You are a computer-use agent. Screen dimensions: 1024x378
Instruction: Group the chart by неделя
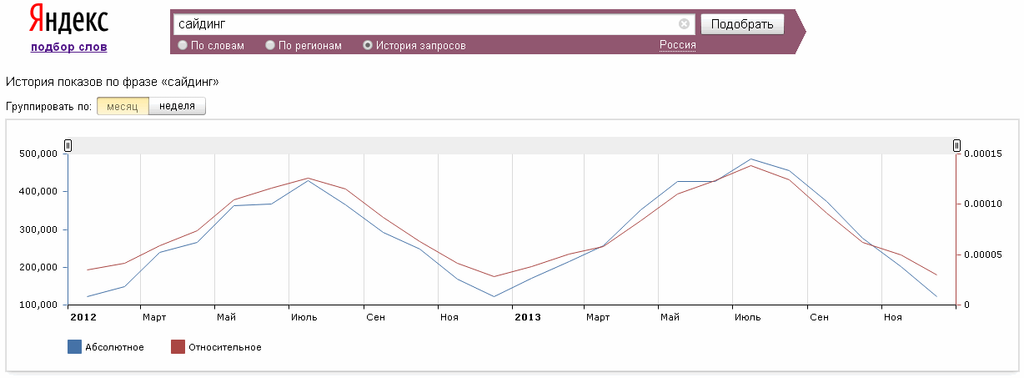(x=177, y=106)
